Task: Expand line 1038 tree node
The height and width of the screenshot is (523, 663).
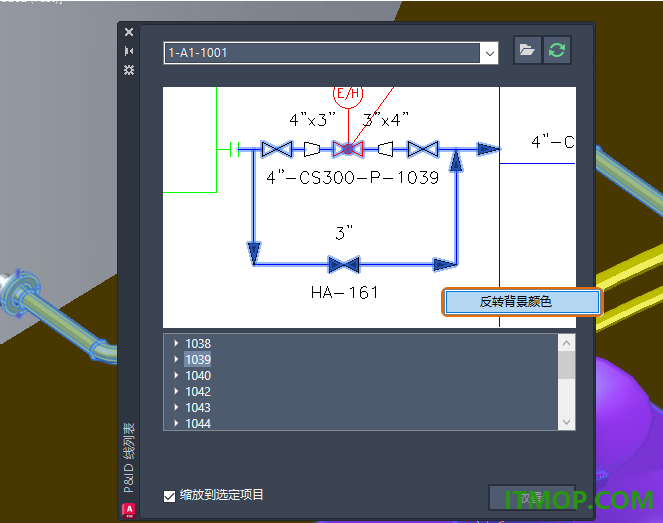Action: pos(176,343)
